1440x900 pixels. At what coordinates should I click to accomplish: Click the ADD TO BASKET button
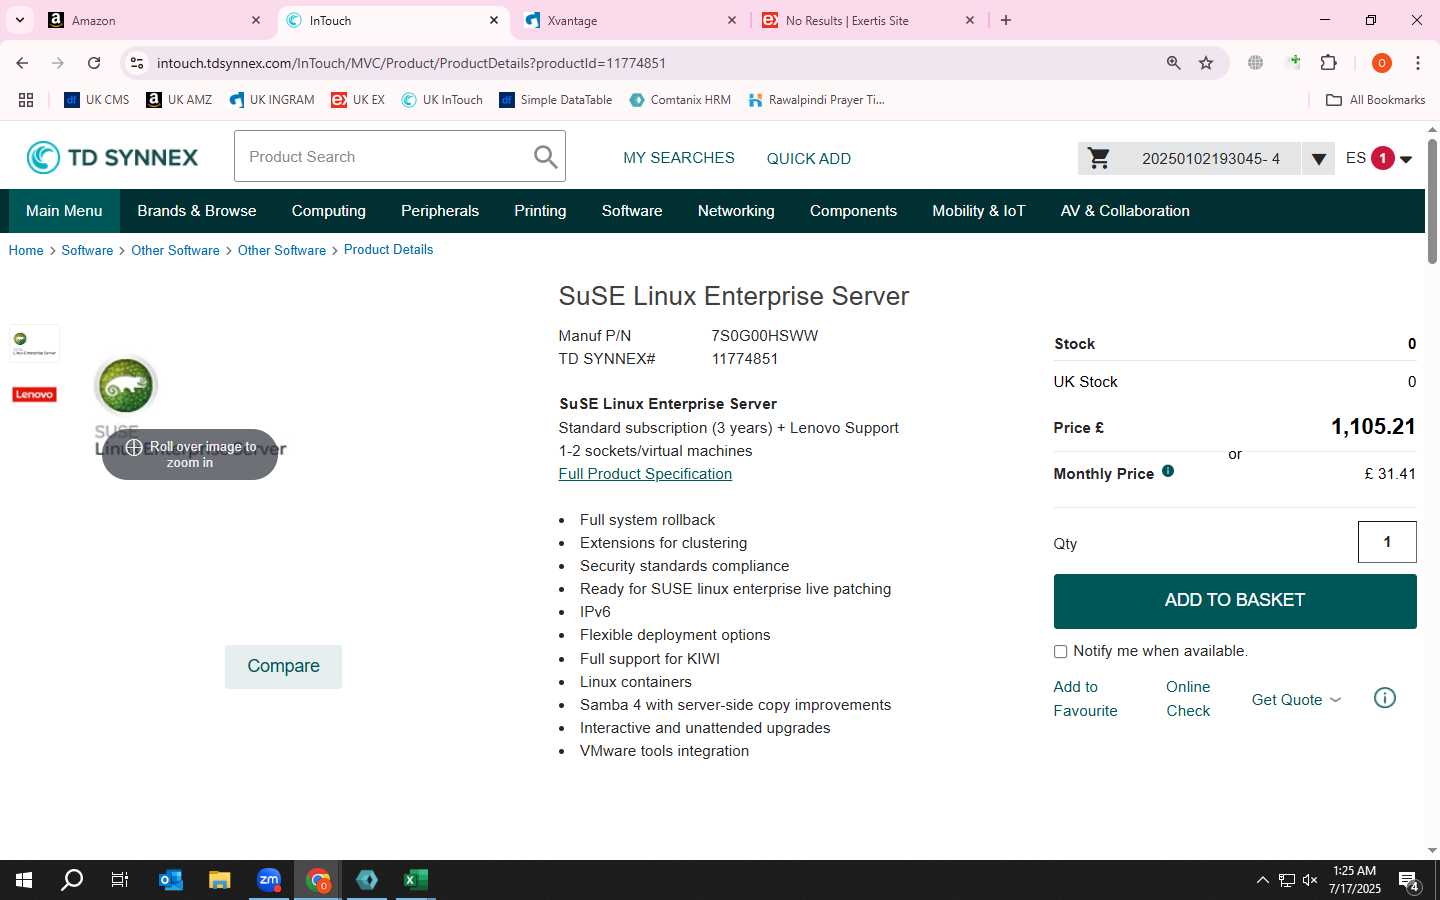[x=1235, y=601]
